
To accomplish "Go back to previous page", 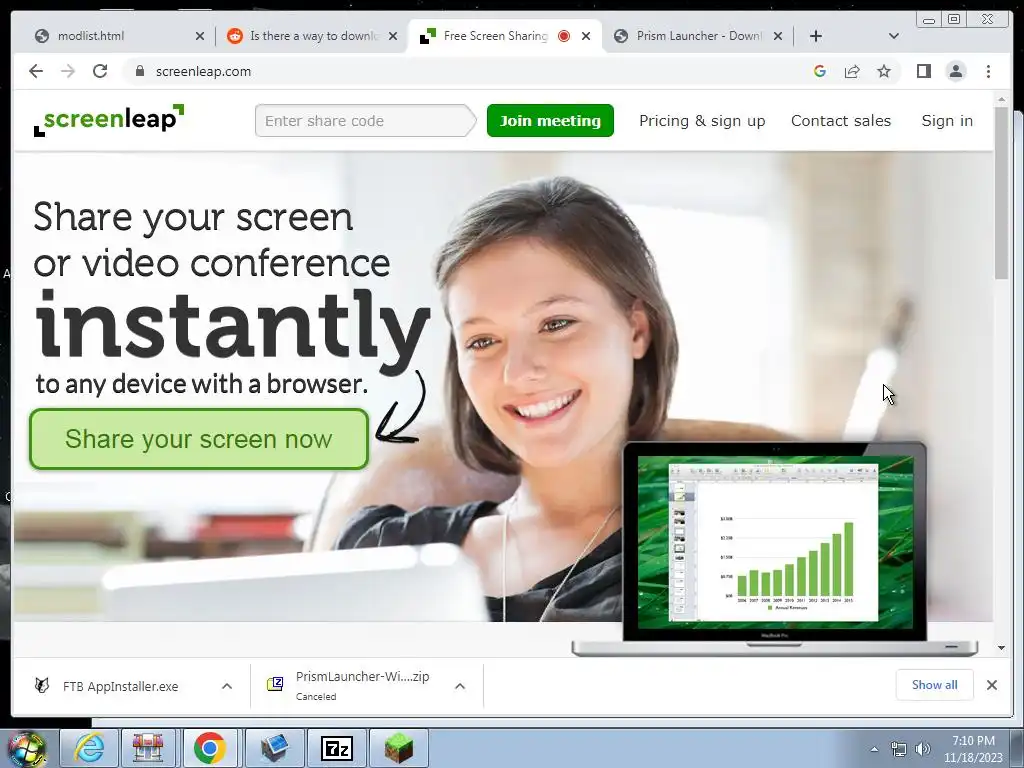I will (36, 71).
